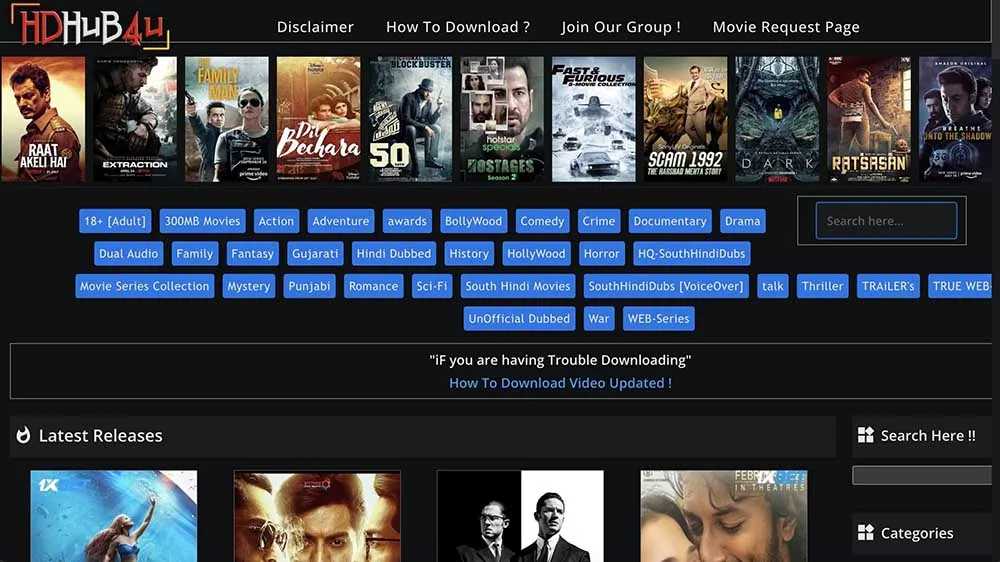Open the How To Download Video Updated link

560,383
